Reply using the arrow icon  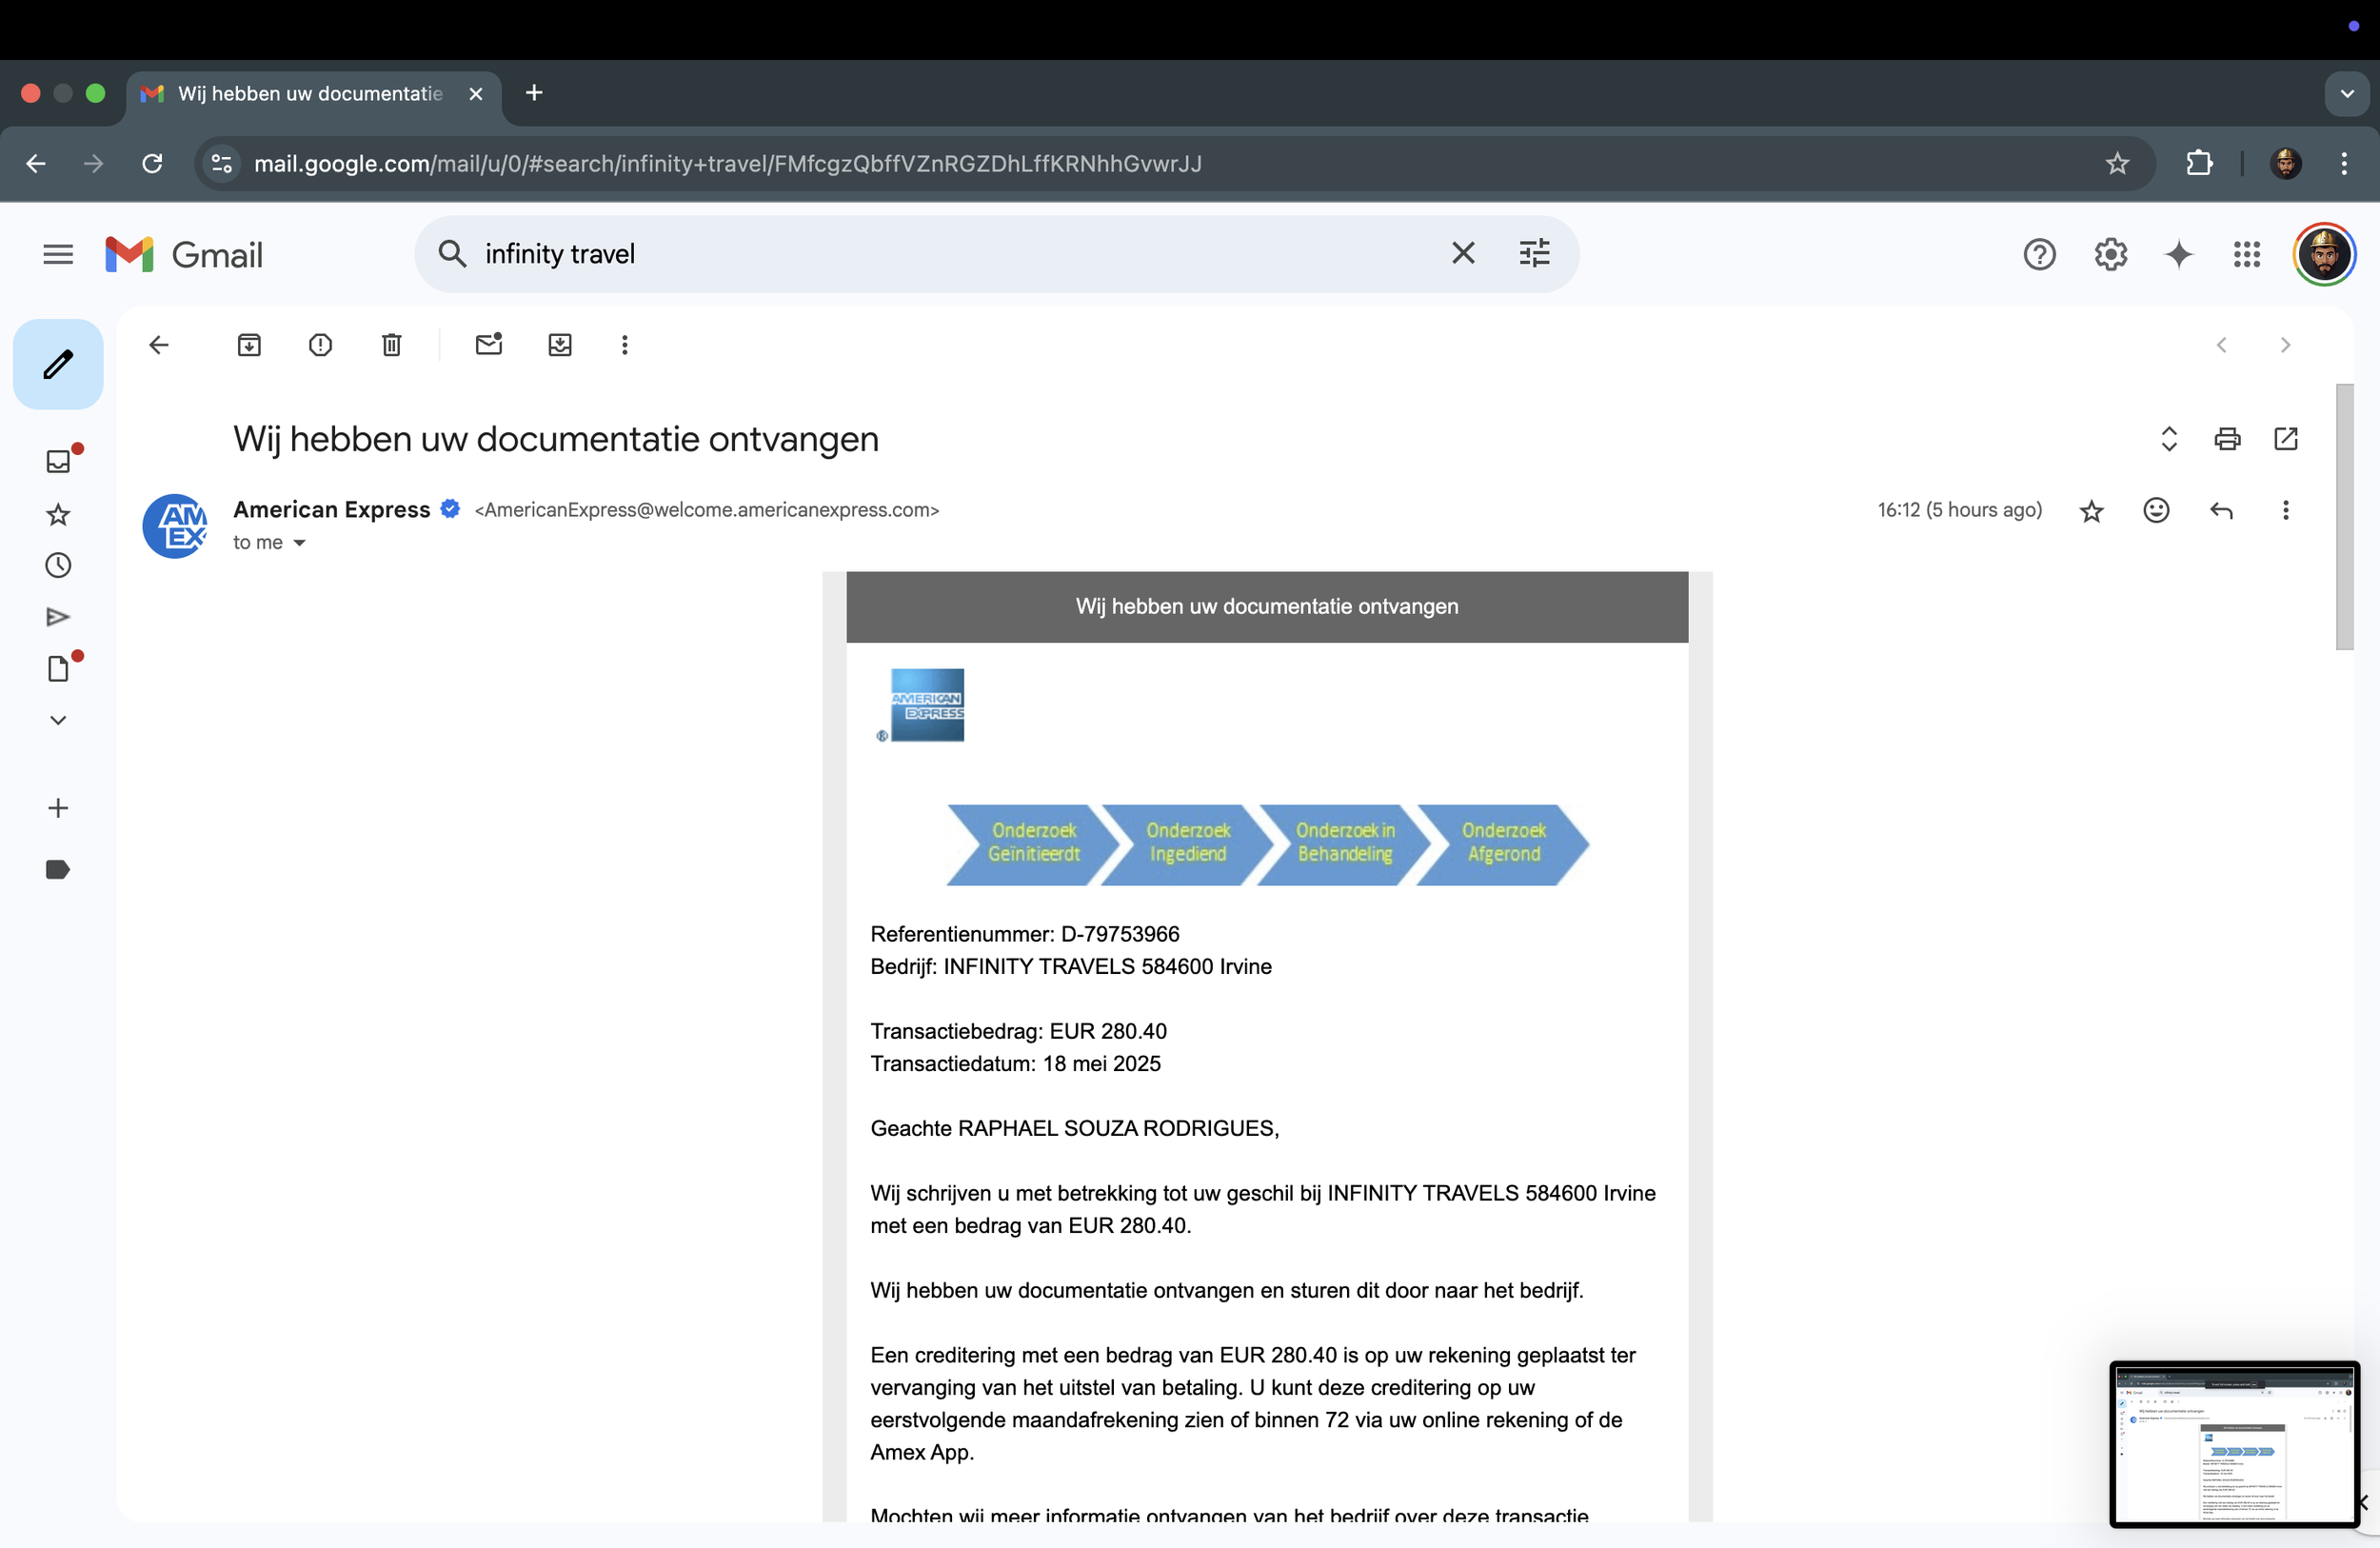point(2220,511)
